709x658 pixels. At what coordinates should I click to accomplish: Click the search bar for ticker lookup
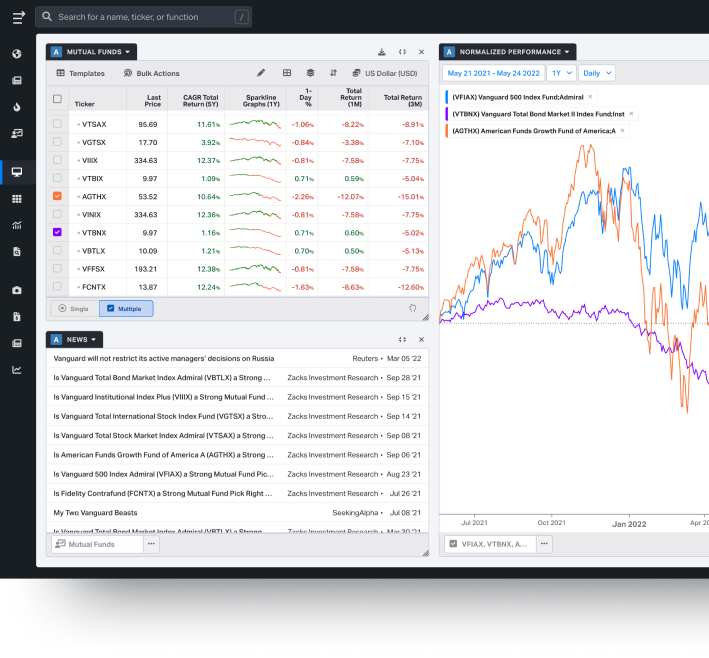click(142, 17)
